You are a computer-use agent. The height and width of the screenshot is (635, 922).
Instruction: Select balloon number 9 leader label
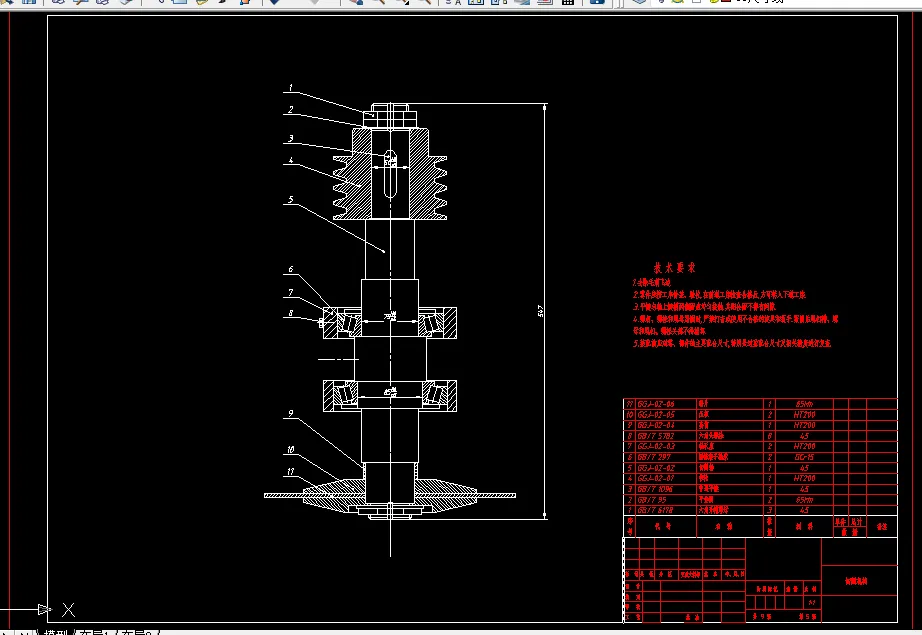[290, 413]
